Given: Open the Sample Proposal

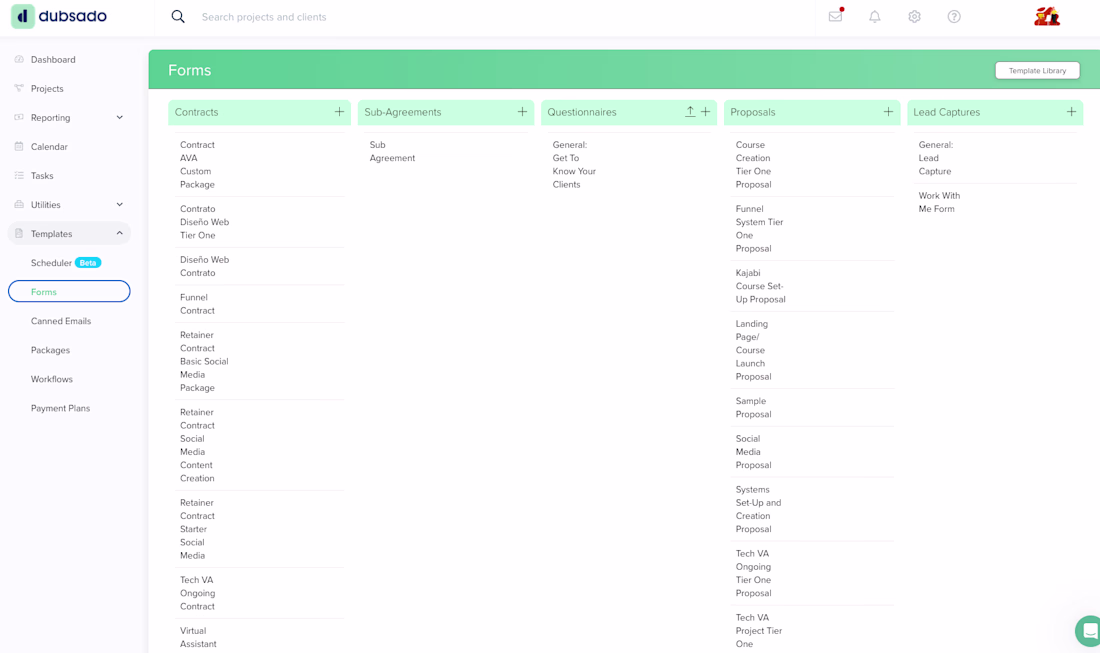Looking at the screenshot, I should click(754, 408).
